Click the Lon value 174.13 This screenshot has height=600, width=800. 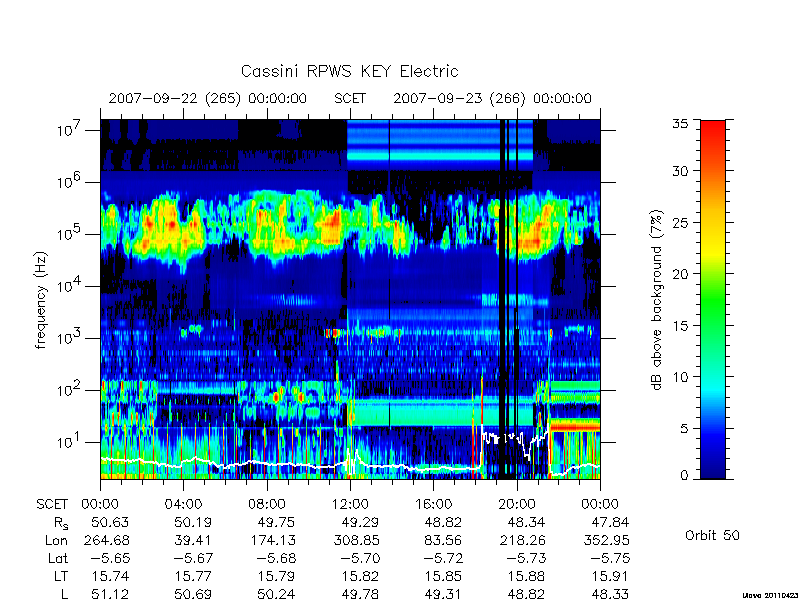(272, 540)
